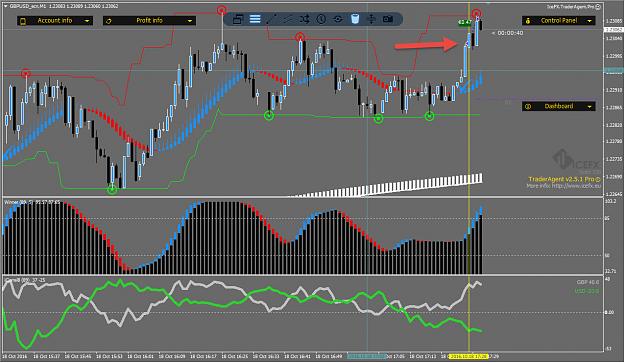
Task: Click the yellow highlighted date on time axis
Action: click(x=468, y=357)
